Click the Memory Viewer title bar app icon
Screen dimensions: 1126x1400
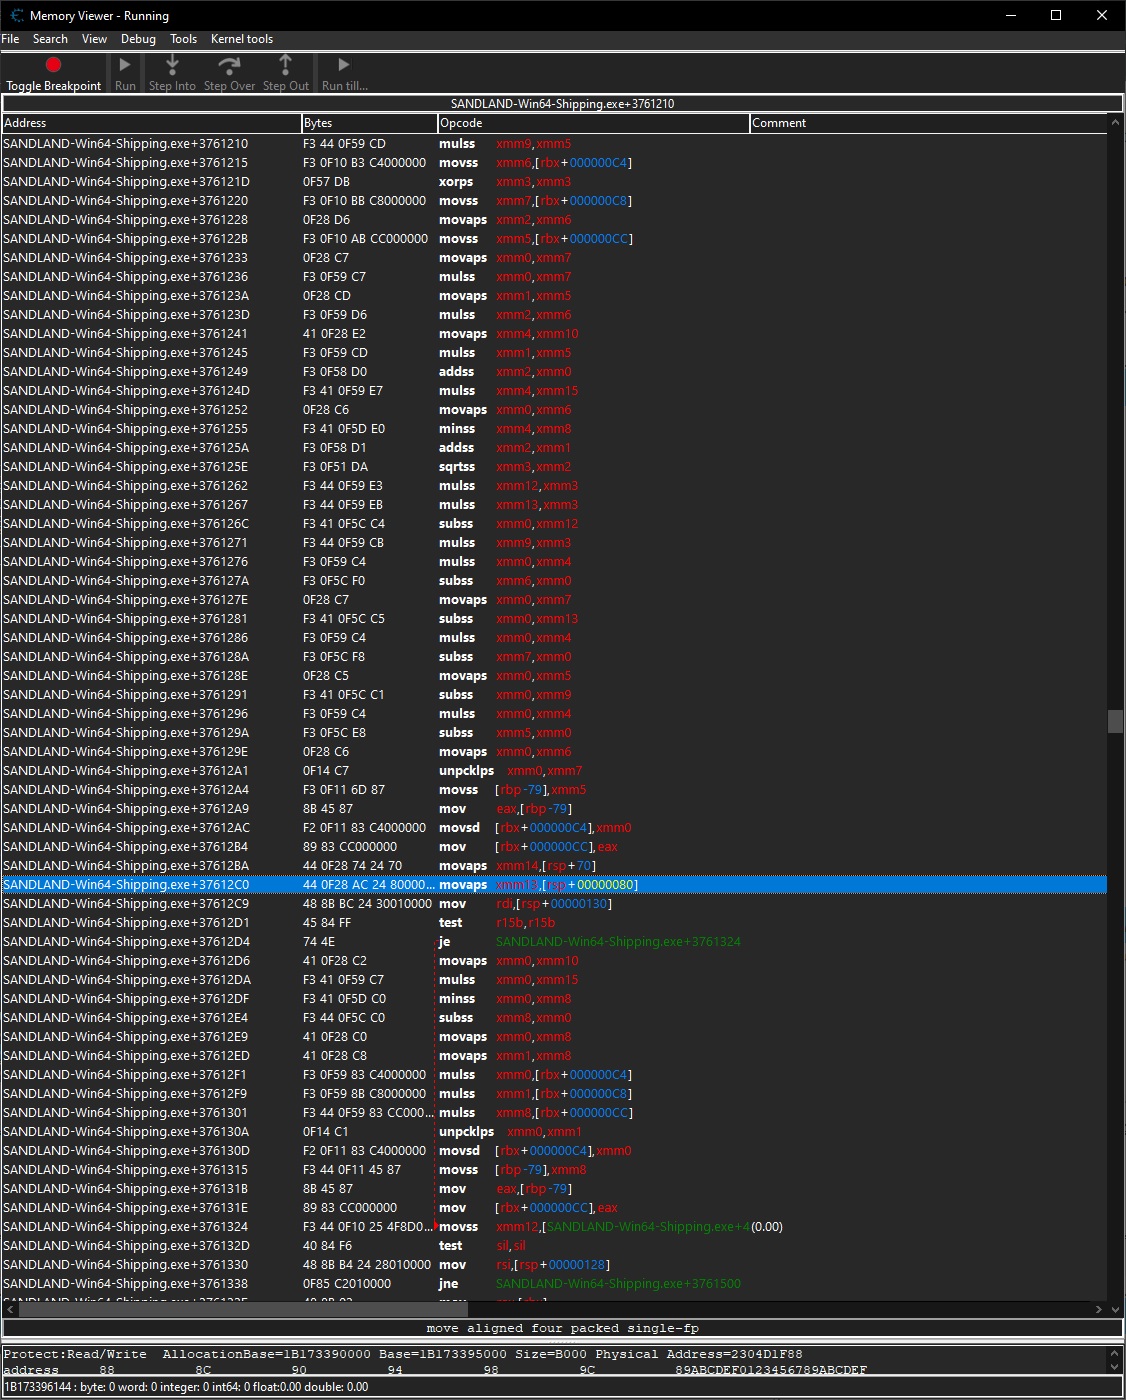pyautogui.click(x=16, y=15)
